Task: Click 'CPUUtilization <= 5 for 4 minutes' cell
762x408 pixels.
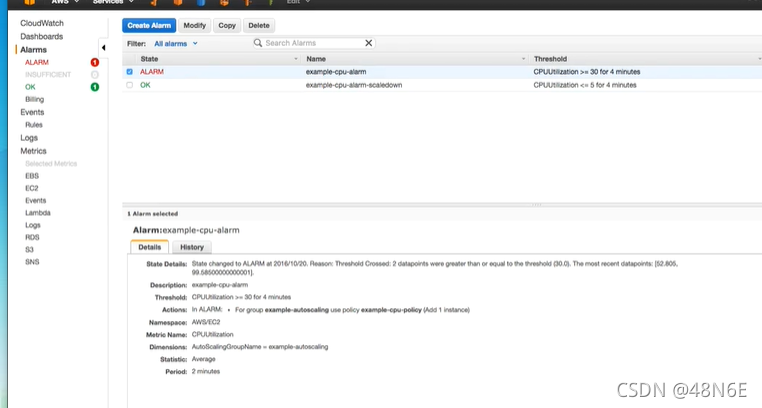Action: point(585,85)
